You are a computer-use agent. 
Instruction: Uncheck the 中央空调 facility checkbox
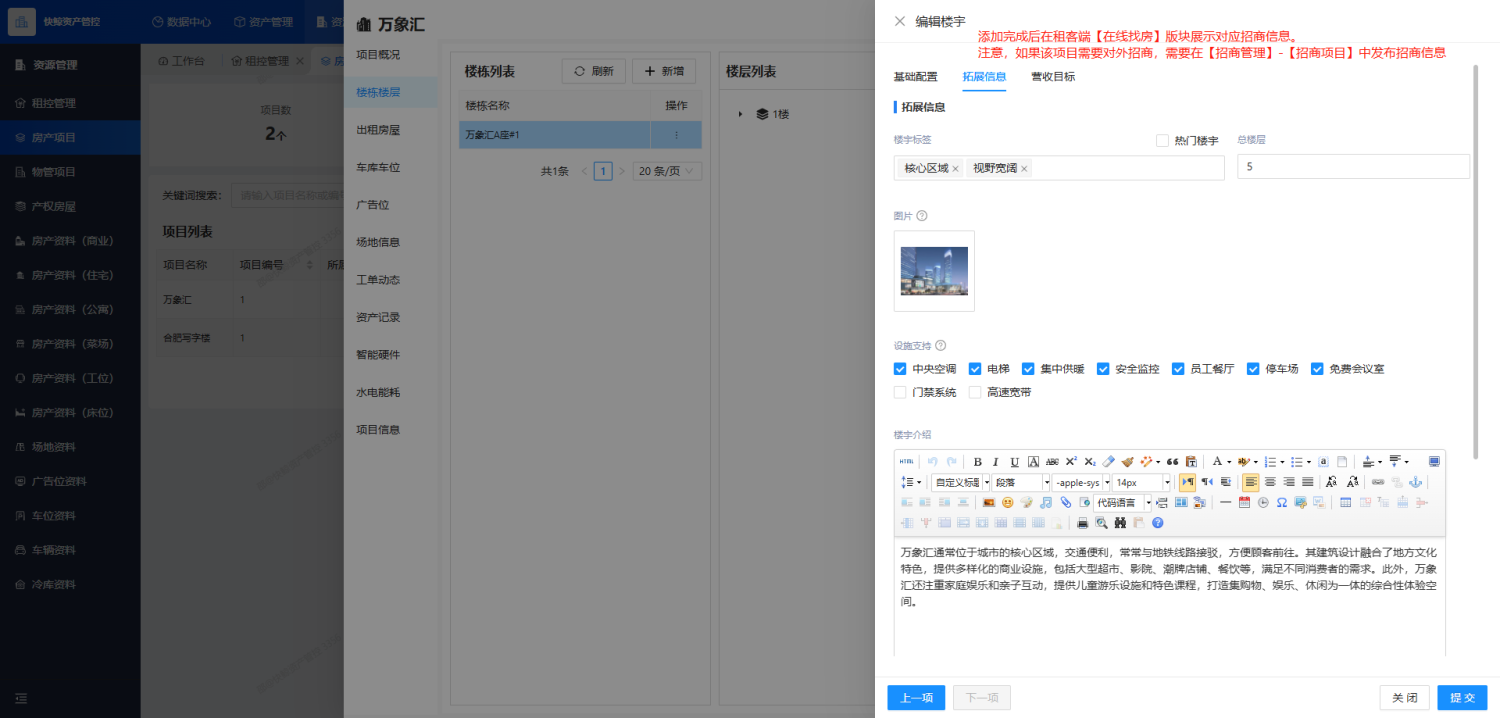[900, 369]
